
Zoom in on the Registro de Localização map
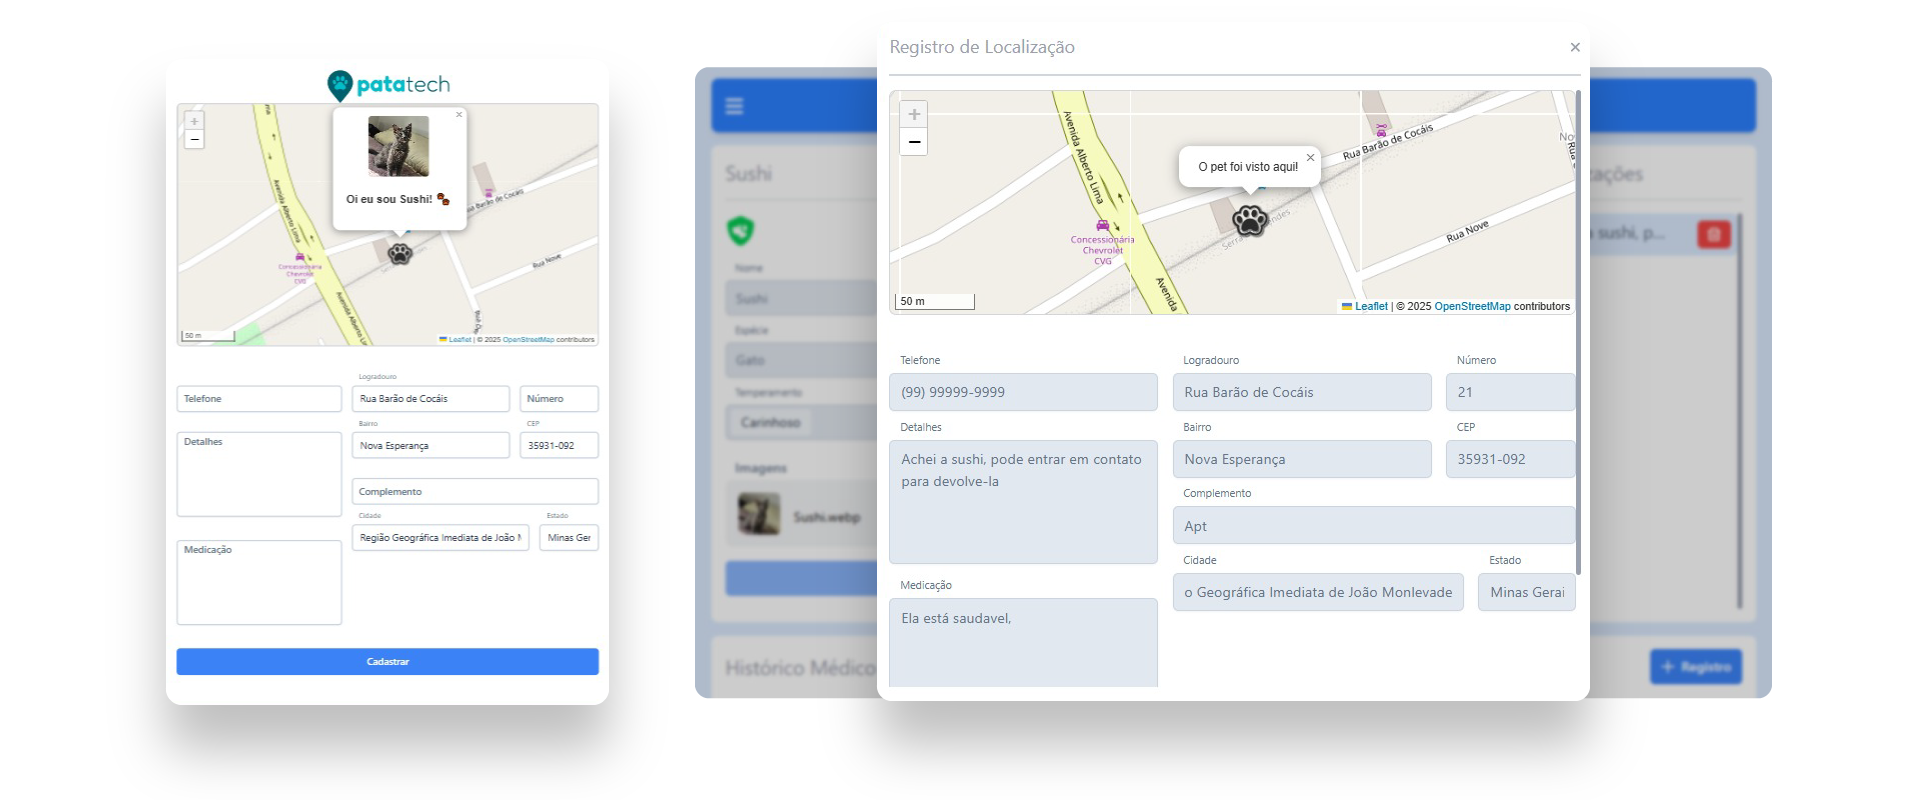(x=913, y=114)
